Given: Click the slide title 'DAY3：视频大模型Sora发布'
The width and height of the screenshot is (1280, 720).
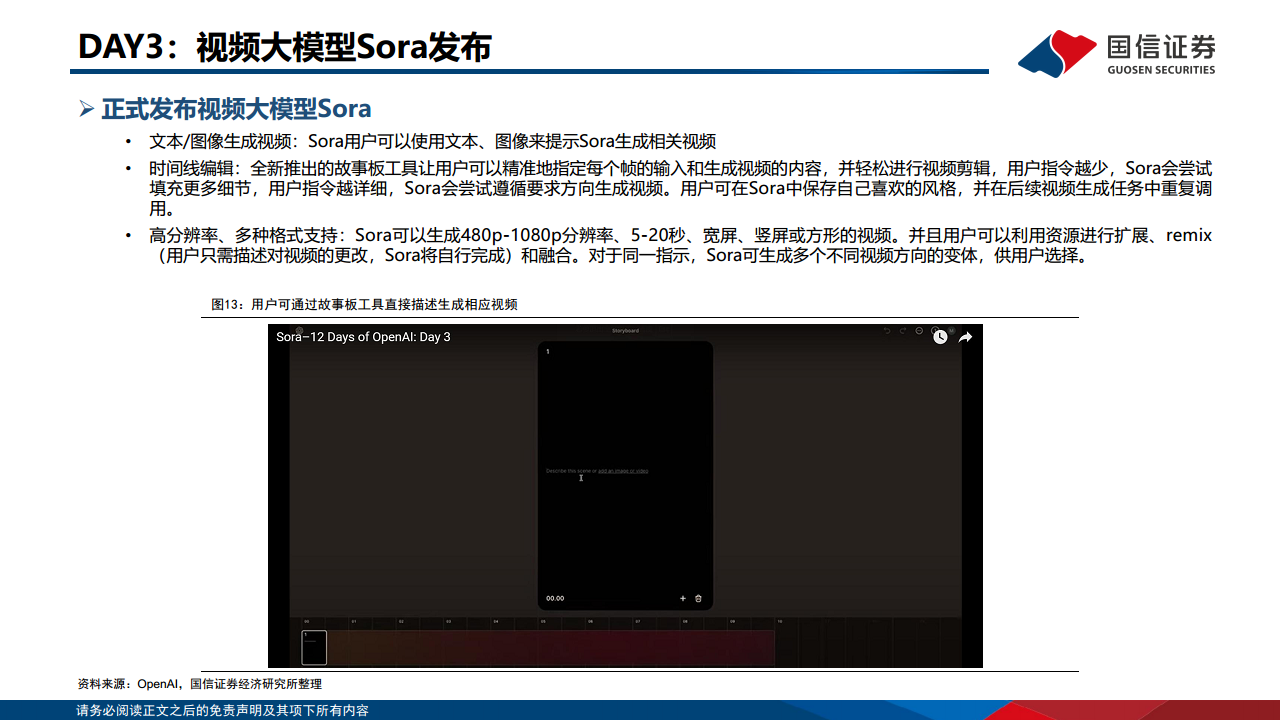Looking at the screenshot, I should [285, 47].
